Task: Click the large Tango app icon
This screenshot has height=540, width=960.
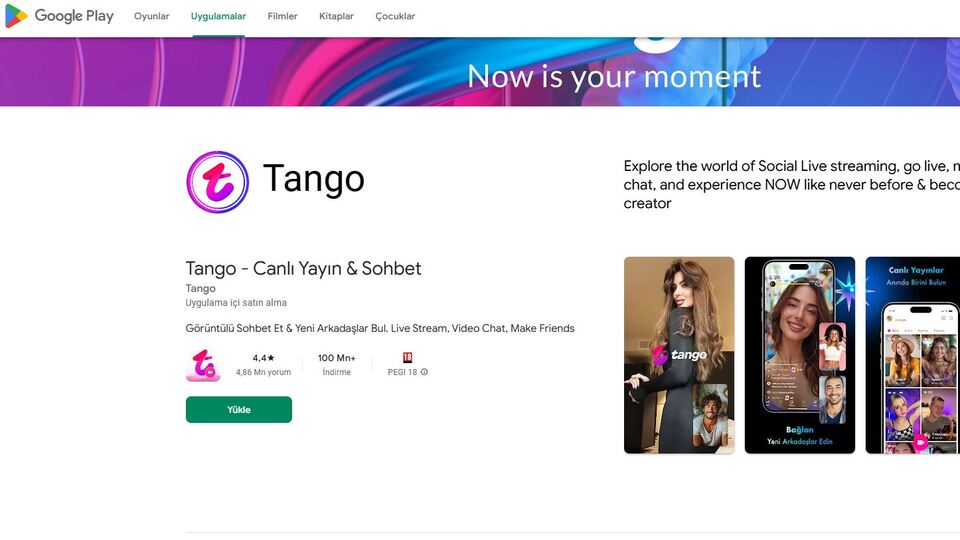Action: [x=217, y=182]
